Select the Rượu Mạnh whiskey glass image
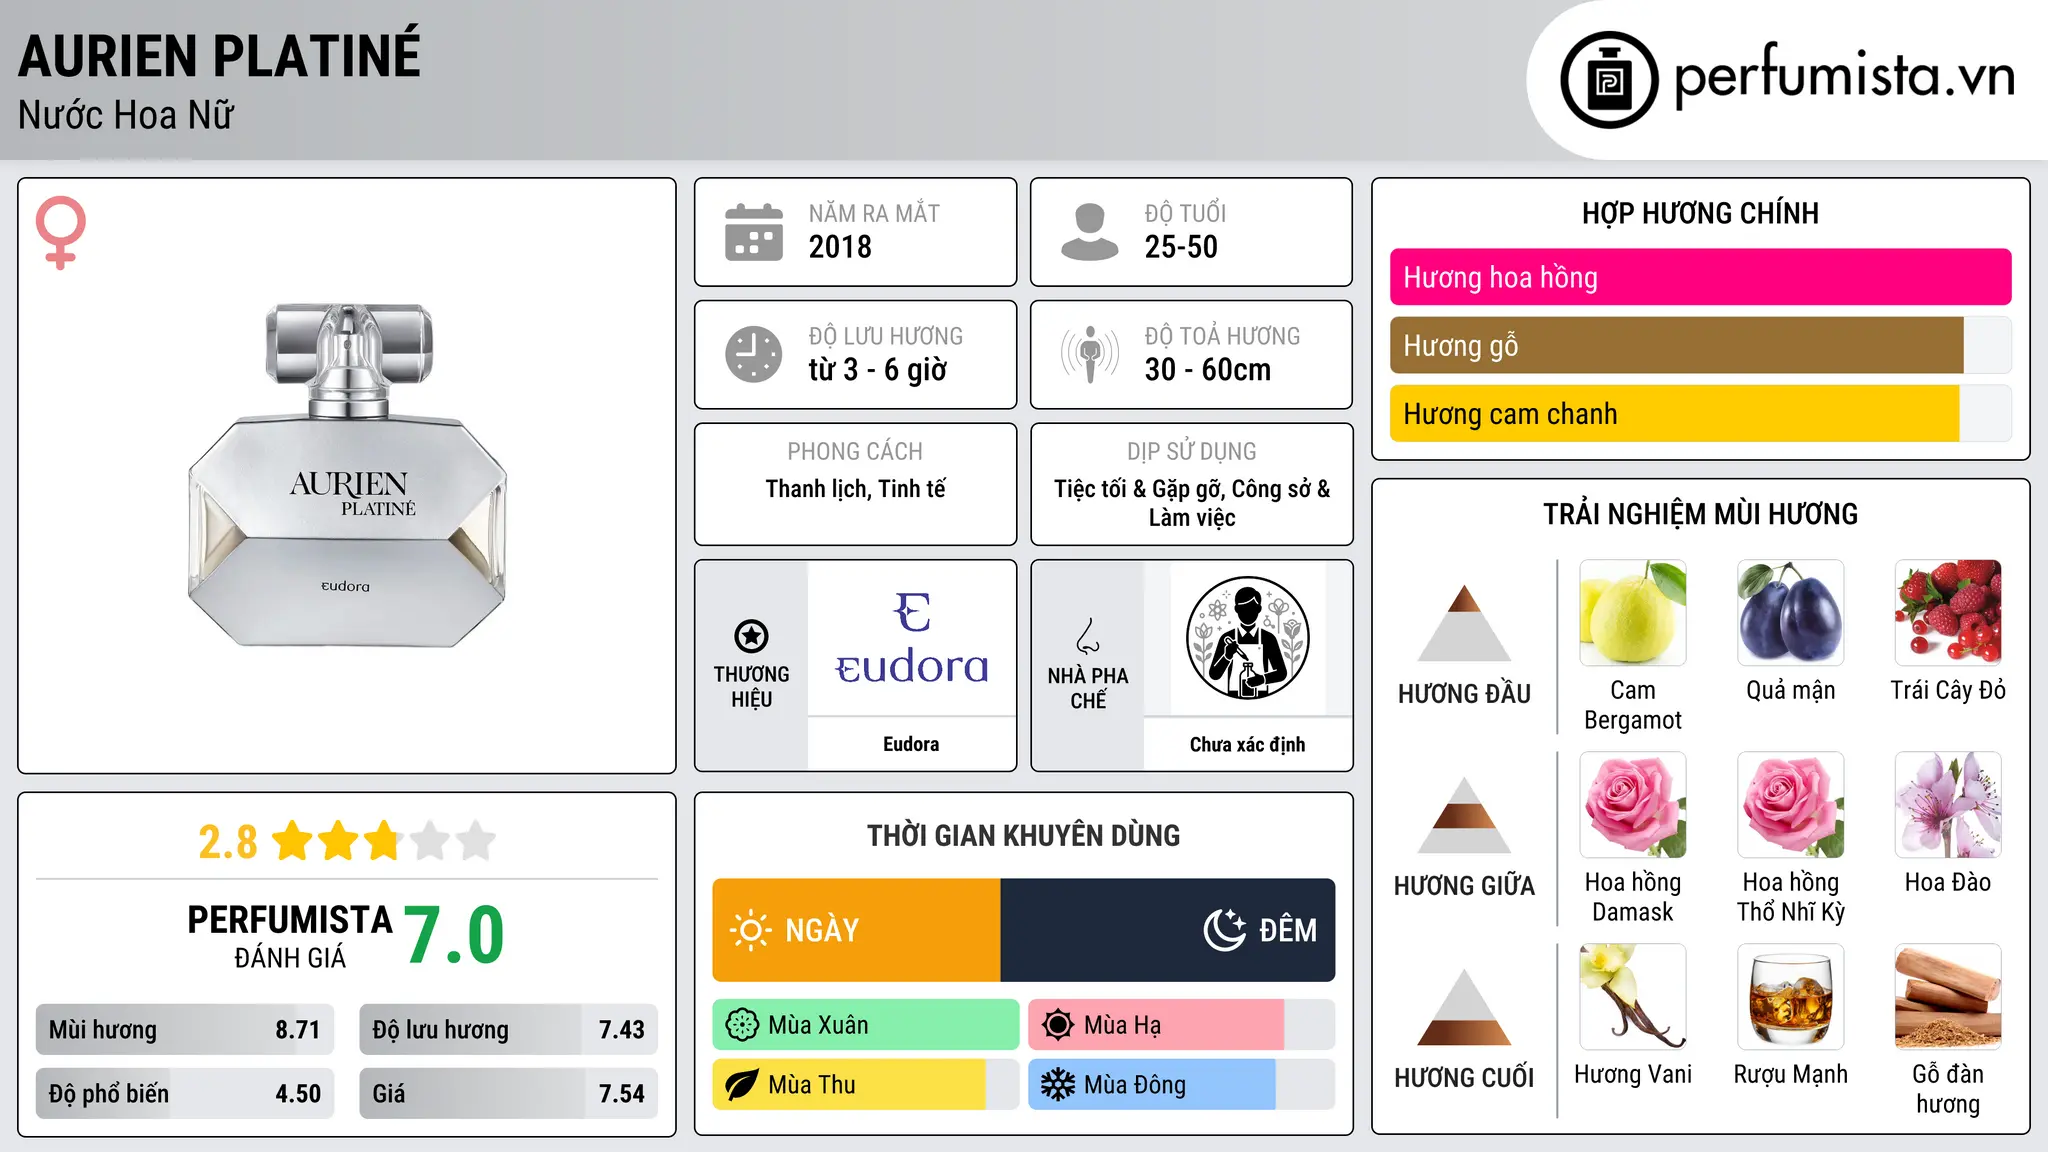The height and width of the screenshot is (1152, 2048). (x=1791, y=997)
